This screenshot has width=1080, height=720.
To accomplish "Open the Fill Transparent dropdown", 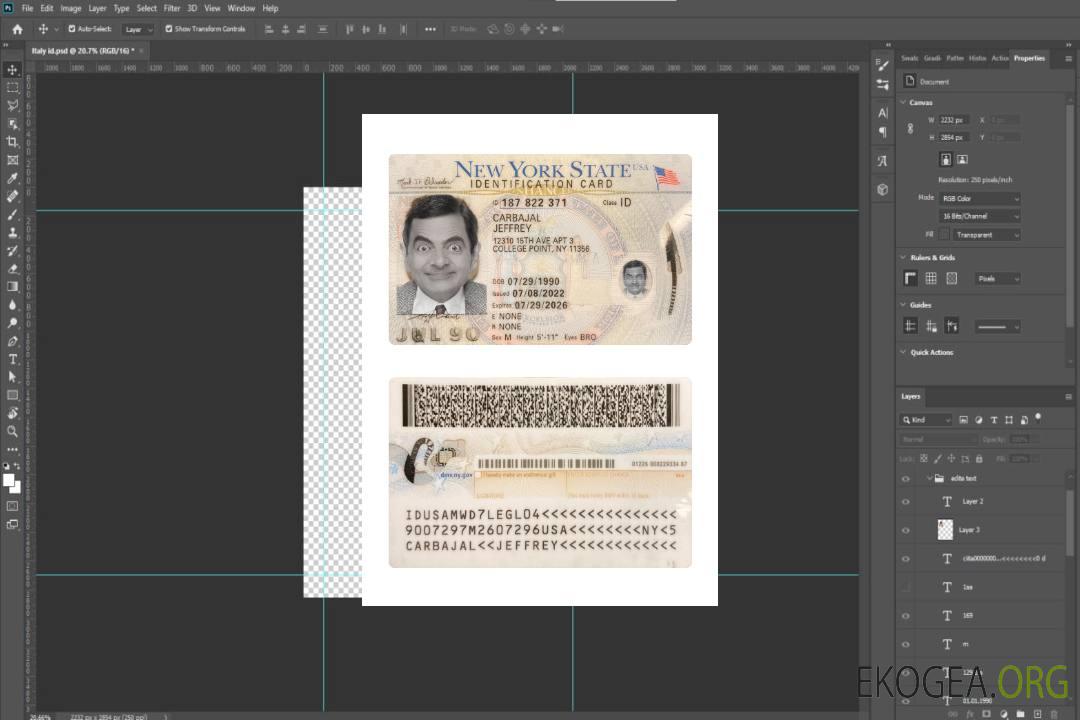I will (x=987, y=235).
